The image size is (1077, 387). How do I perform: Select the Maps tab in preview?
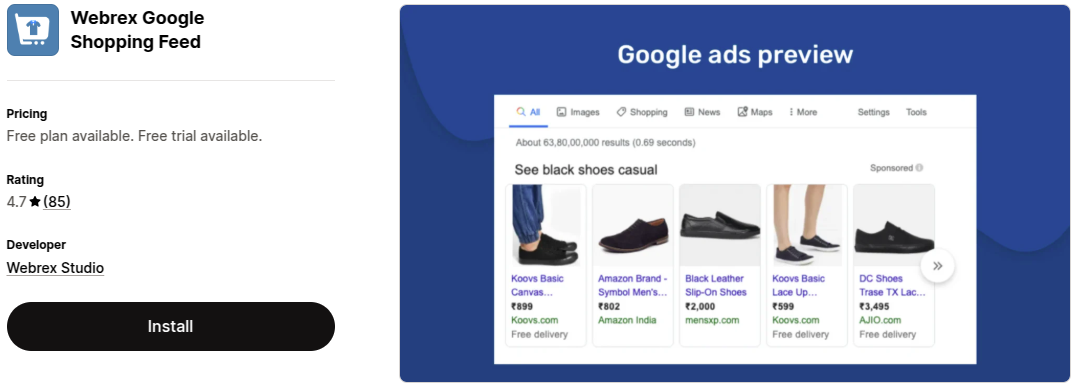[755, 112]
